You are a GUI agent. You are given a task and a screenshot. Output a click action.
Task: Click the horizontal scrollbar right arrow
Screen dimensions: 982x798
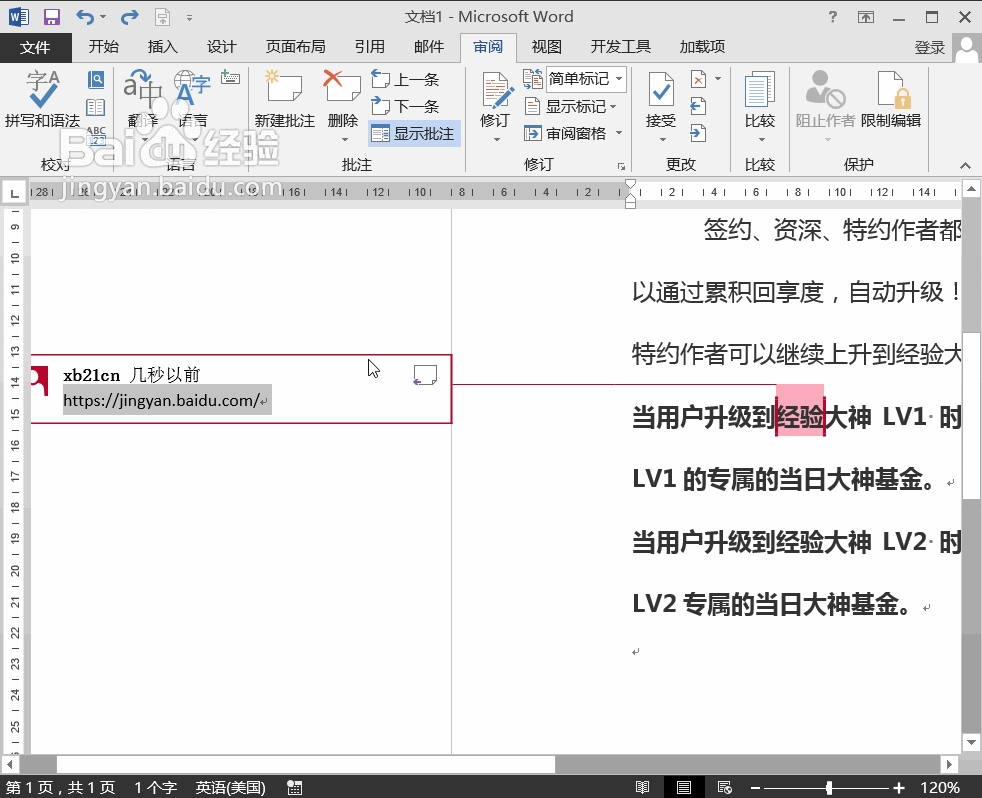(x=949, y=764)
